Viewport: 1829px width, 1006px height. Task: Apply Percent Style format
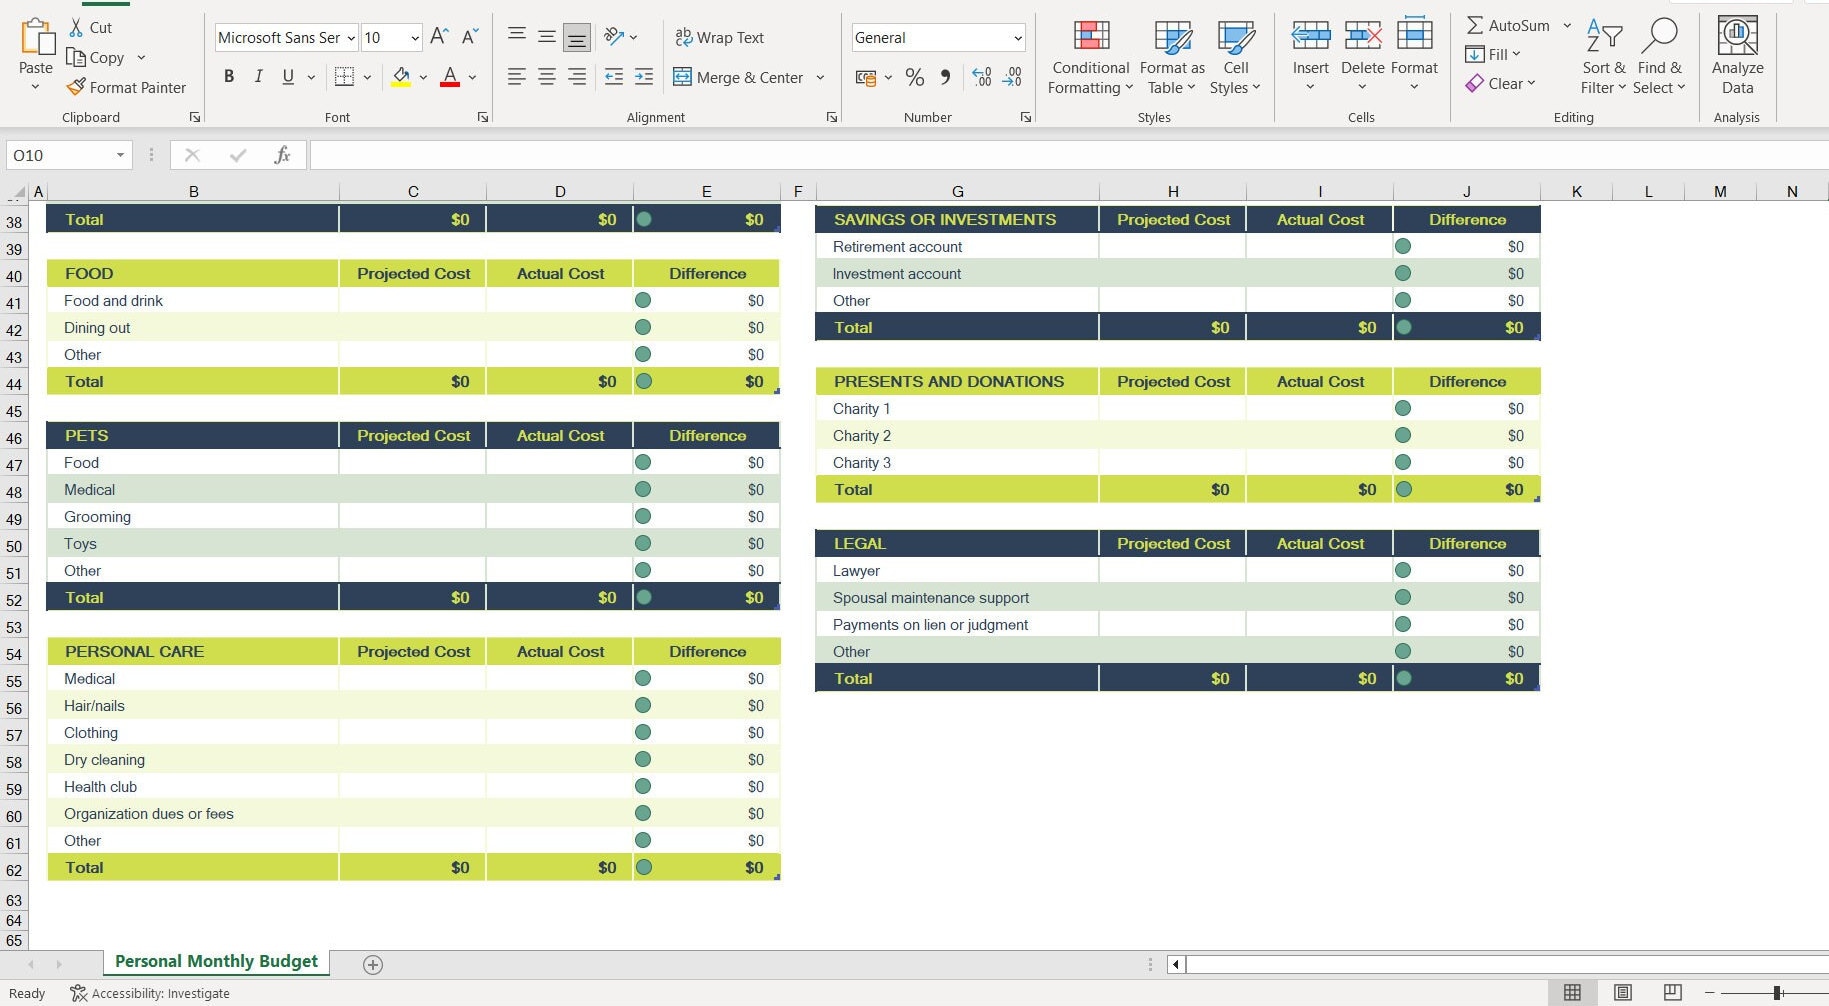[x=914, y=77]
